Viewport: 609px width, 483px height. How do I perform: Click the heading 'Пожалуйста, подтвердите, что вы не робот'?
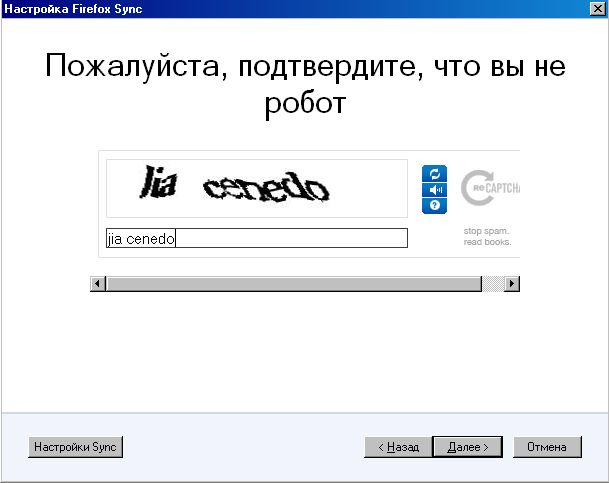305,84
